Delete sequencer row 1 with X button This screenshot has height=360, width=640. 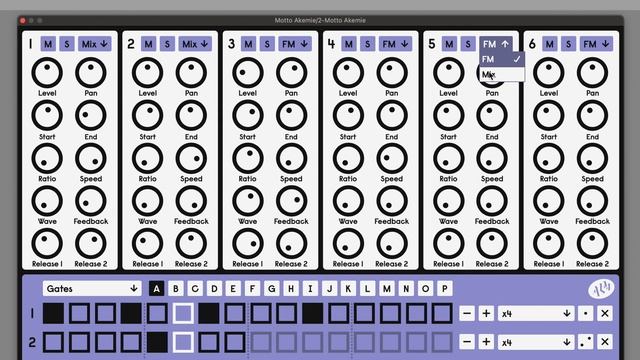(x=605, y=313)
